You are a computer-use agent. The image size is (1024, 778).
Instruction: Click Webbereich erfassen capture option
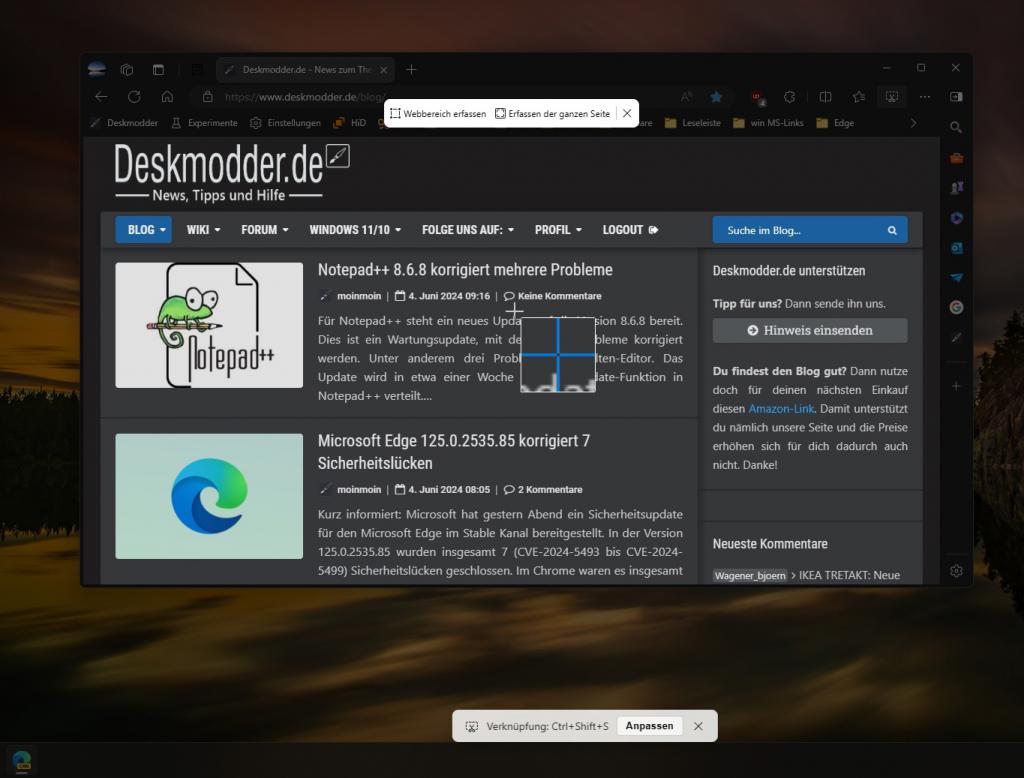438,114
